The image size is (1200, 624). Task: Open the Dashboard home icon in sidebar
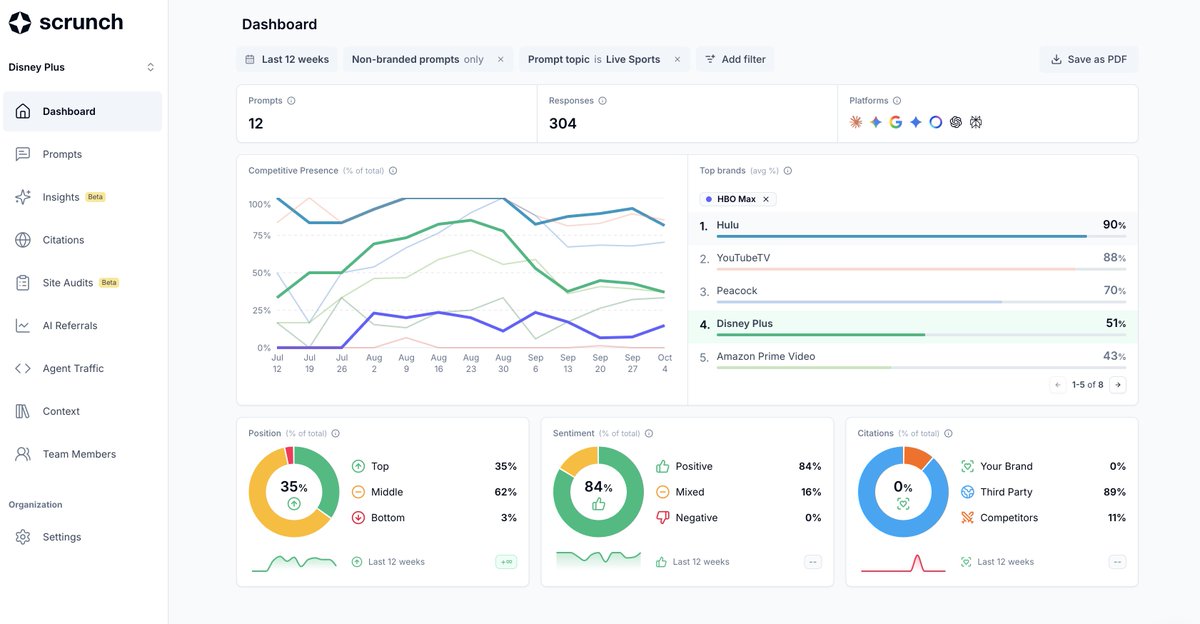pos(23,111)
